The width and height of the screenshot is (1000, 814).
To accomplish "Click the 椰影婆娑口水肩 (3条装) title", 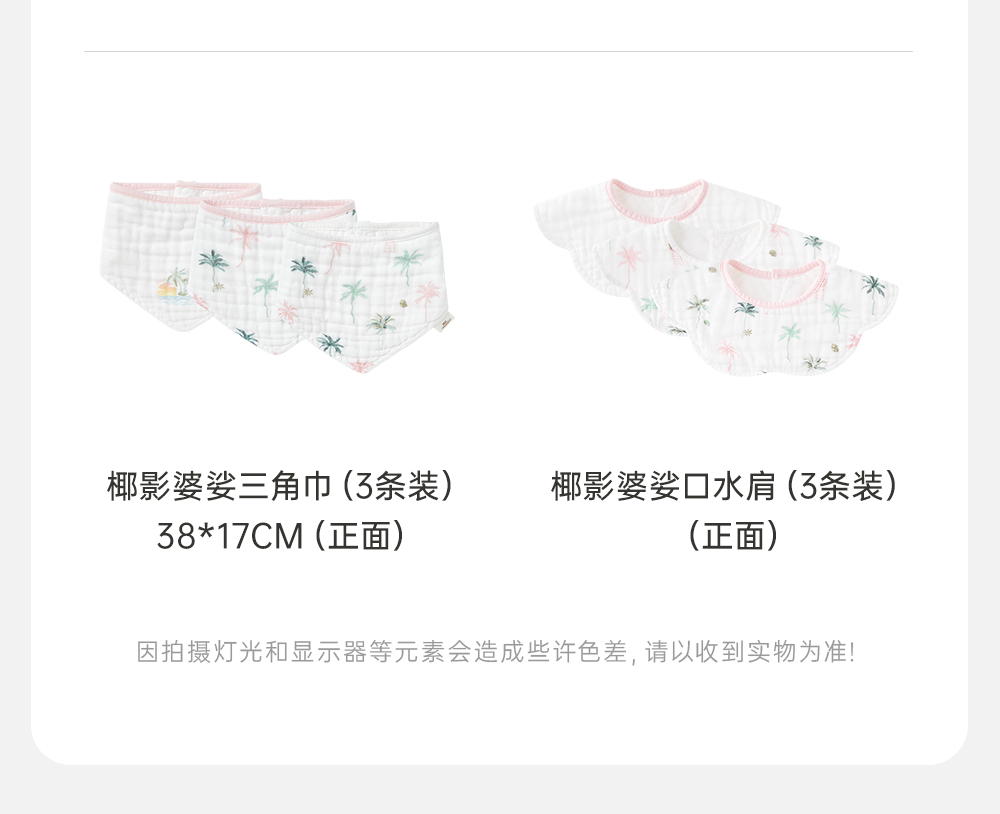I will [724, 486].
